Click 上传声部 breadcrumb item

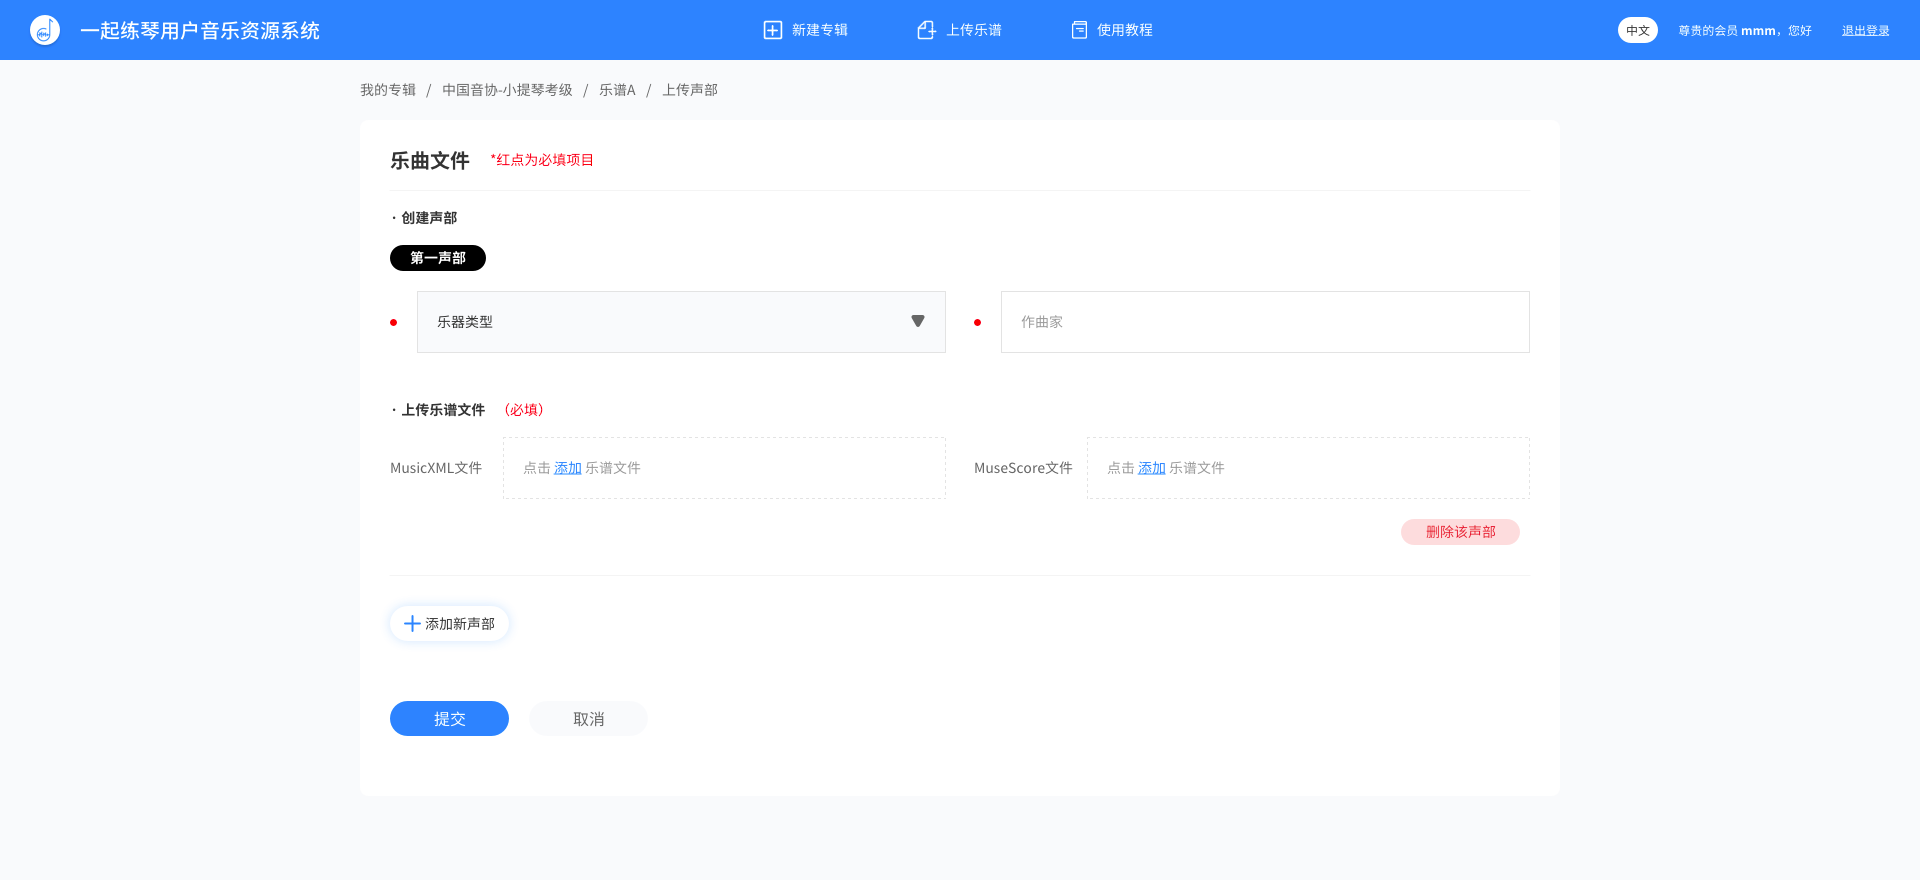click(690, 90)
